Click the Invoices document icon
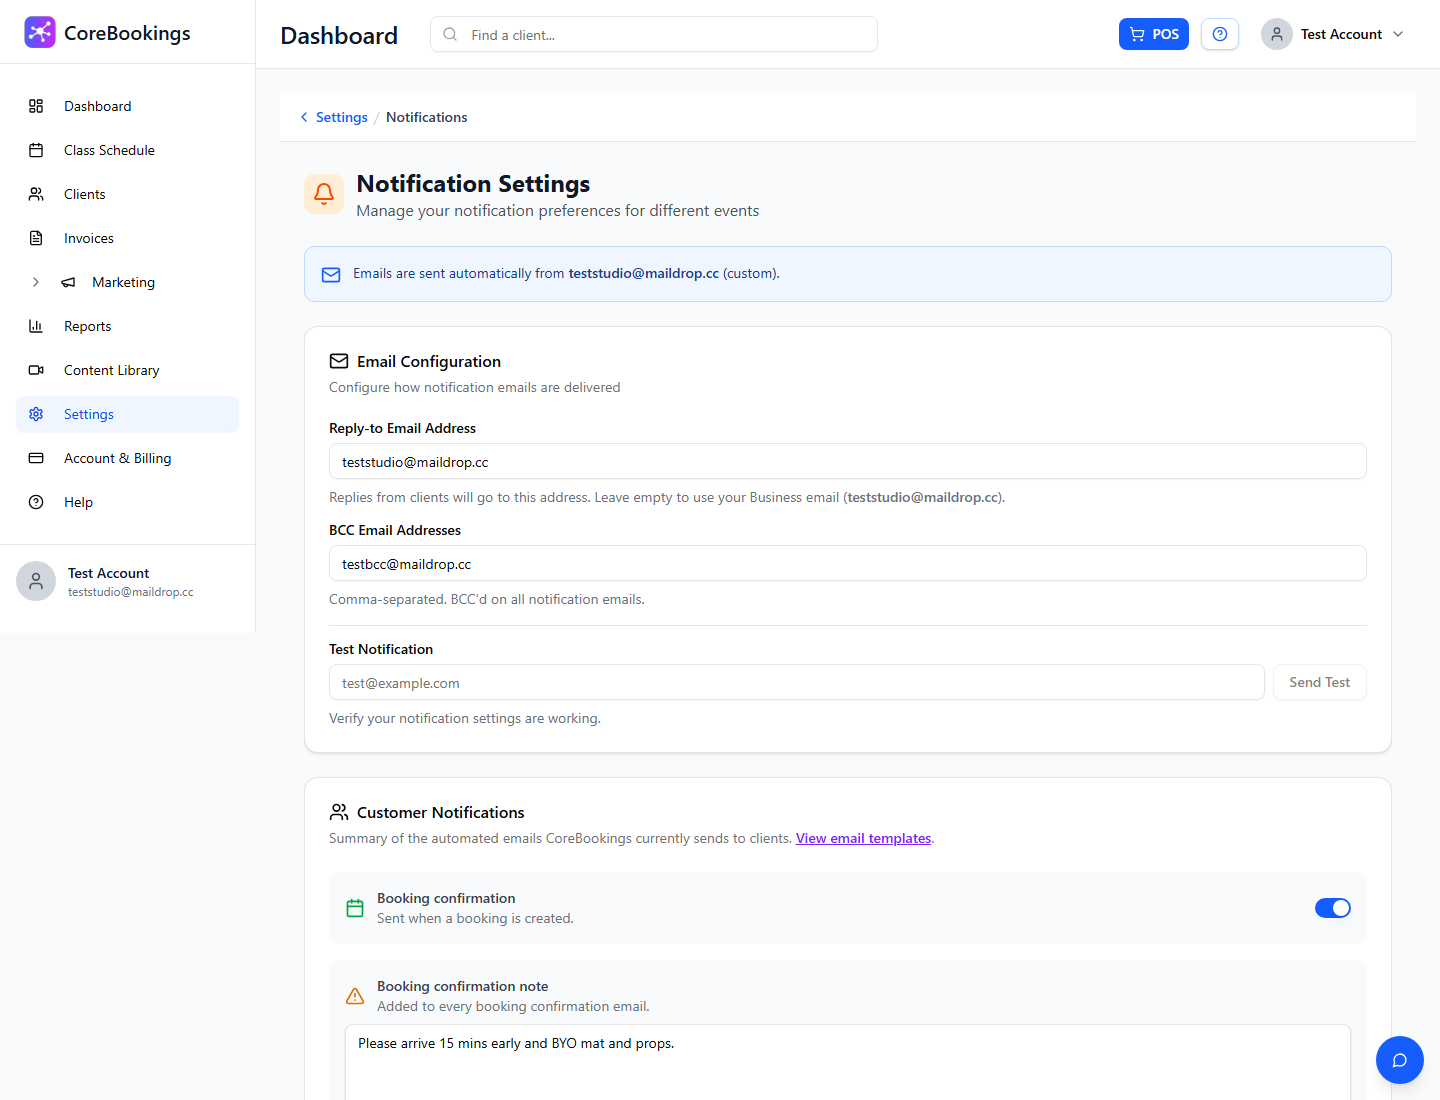This screenshot has height=1100, width=1440. pyautogui.click(x=36, y=238)
